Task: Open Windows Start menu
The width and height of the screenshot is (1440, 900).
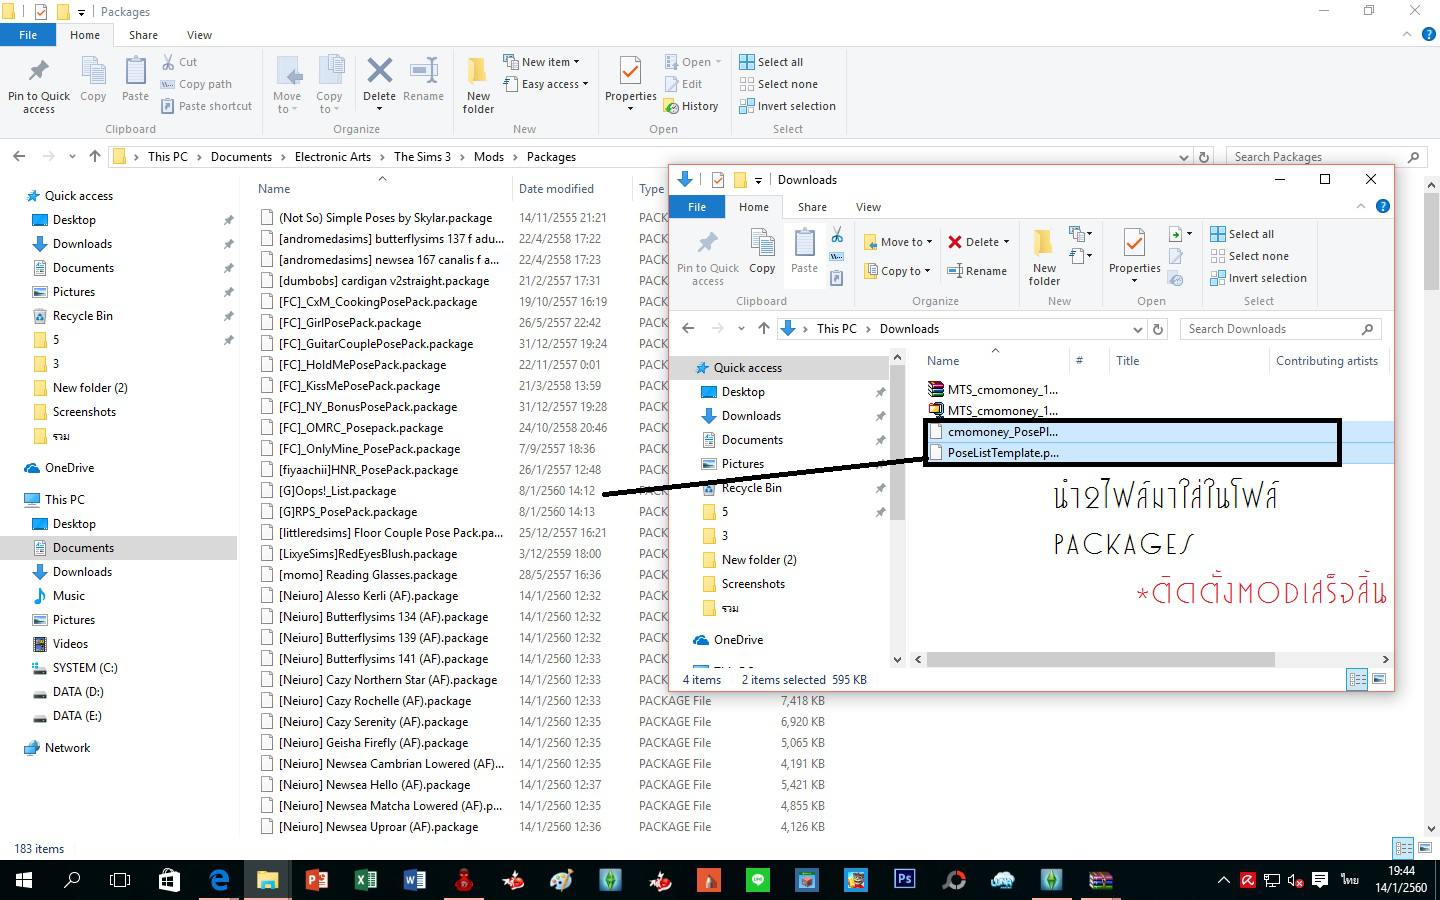Action: pos(23,880)
